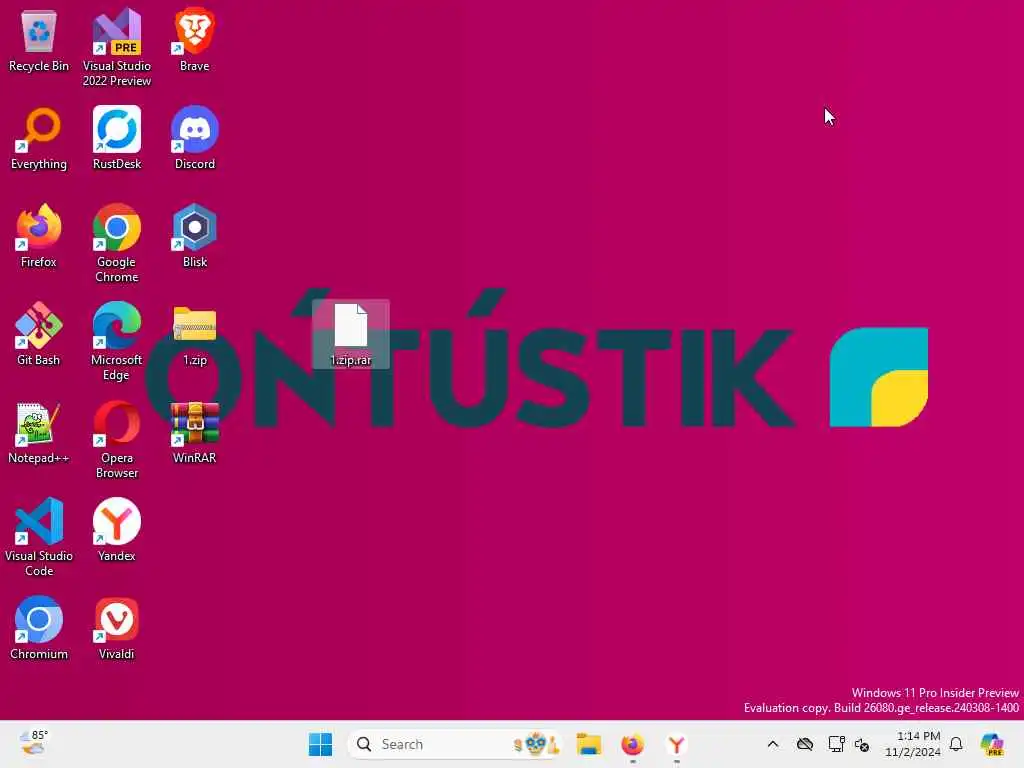Open File Explorer from the taskbar
The image size is (1024, 768).
pos(588,744)
